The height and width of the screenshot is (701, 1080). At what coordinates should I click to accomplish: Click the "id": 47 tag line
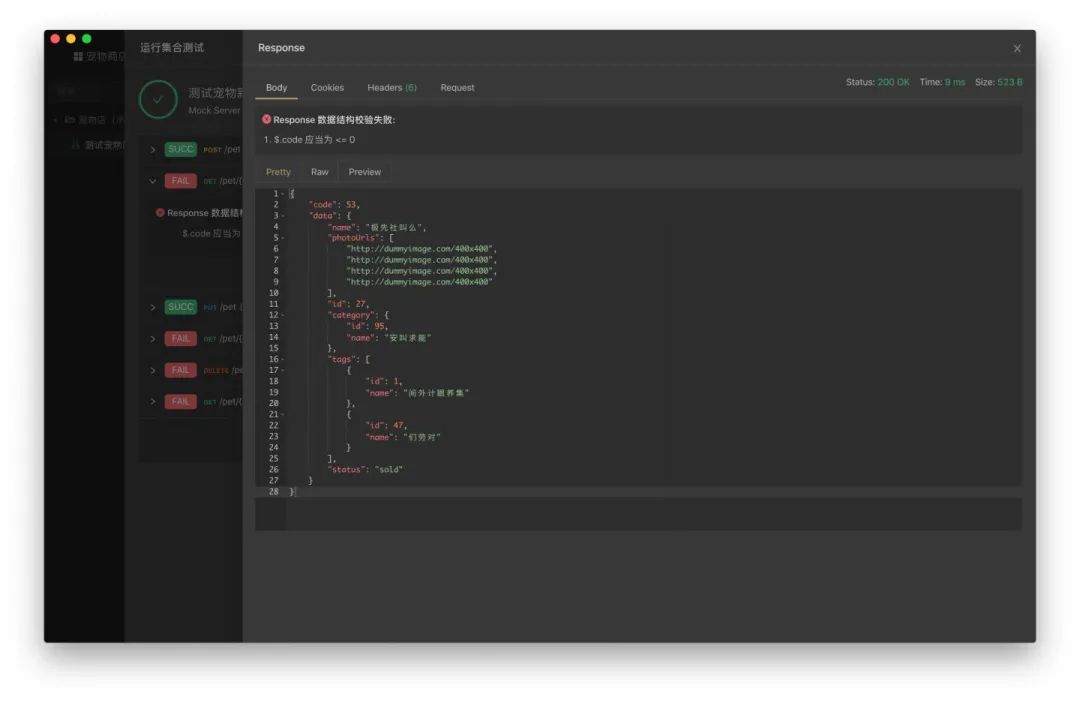pyautogui.click(x=386, y=425)
